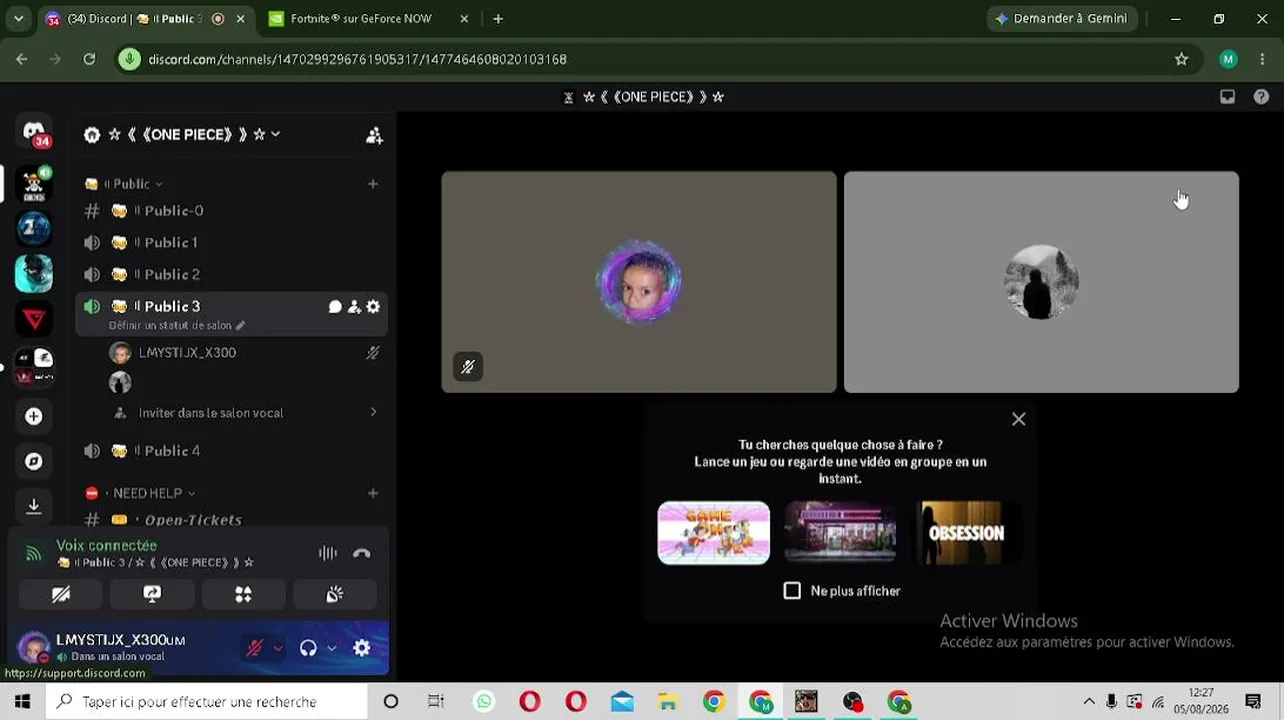Click 'Inviter dans le salon vocal'
The height and width of the screenshot is (720, 1284).
pyautogui.click(x=246, y=413)
